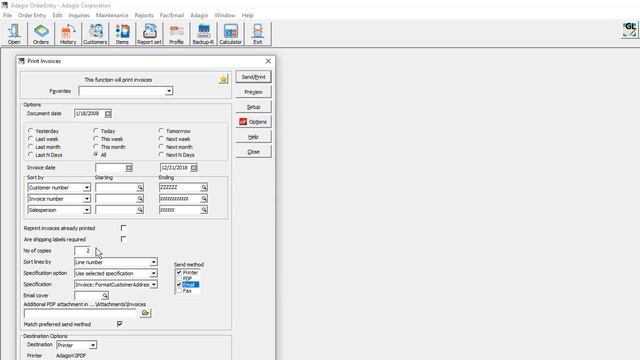Screen dimensions: 640x360
Task: Expand the Favorites dropdown
Action: click(169, 91)
